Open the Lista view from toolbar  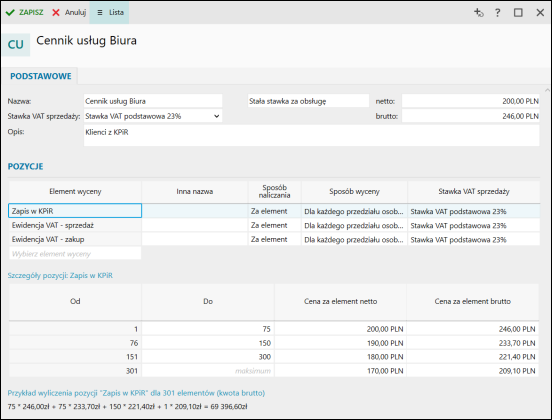pos(109,12)
